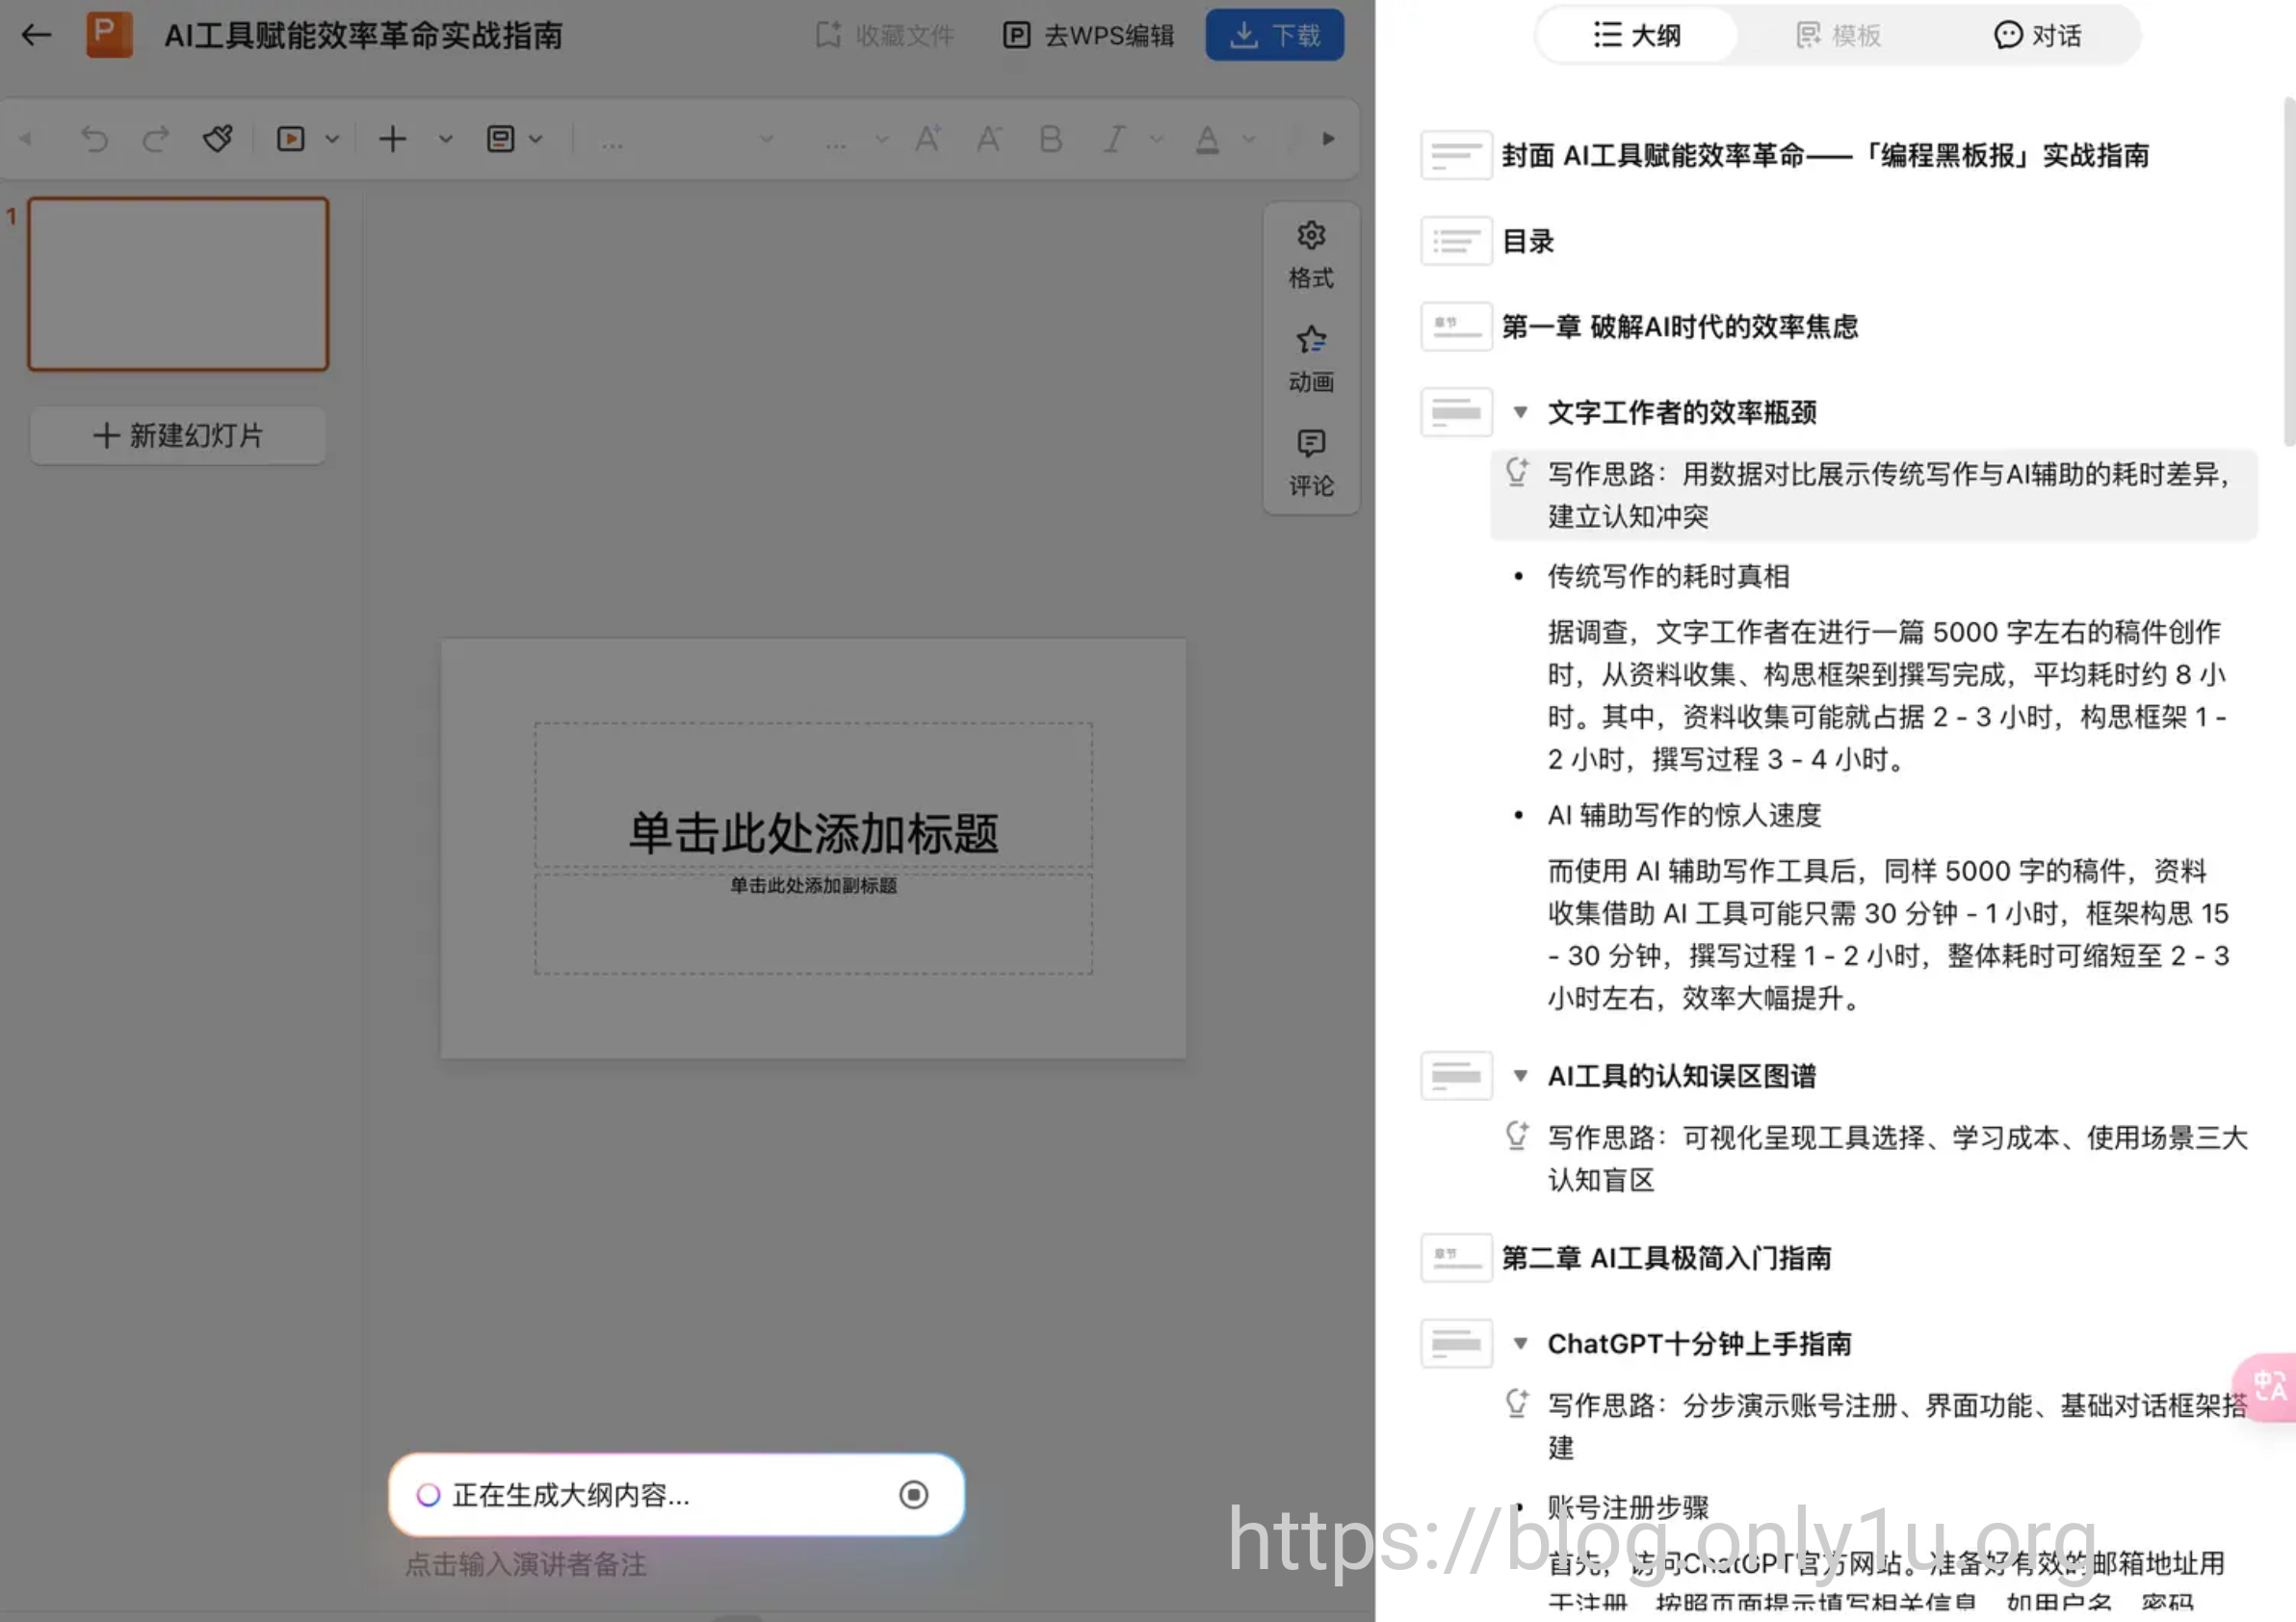Switch to the 对话 tab
This screenshot has height=1622, width=2296.
tap(2037, 36)
